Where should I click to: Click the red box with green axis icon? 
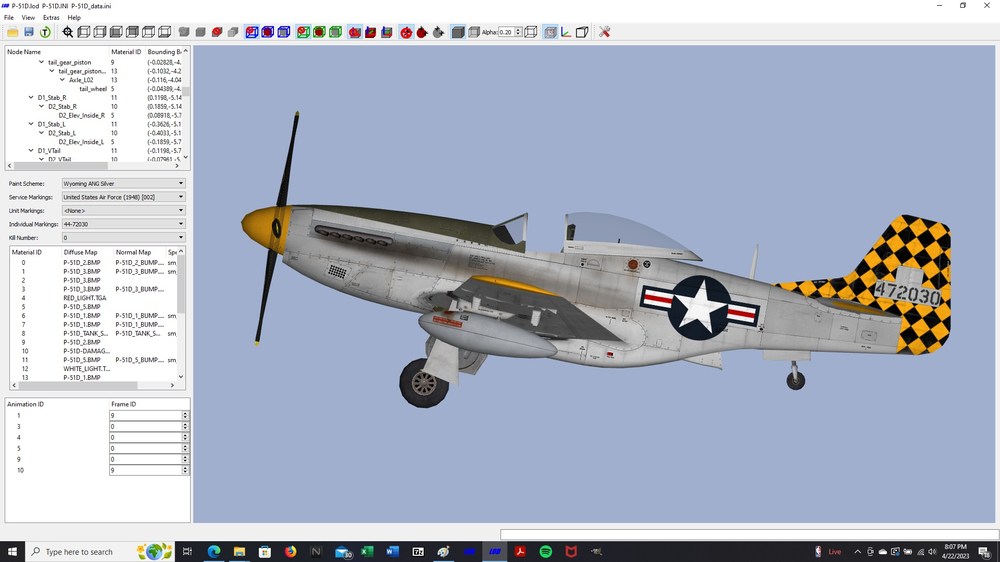(x=371, y=32)
